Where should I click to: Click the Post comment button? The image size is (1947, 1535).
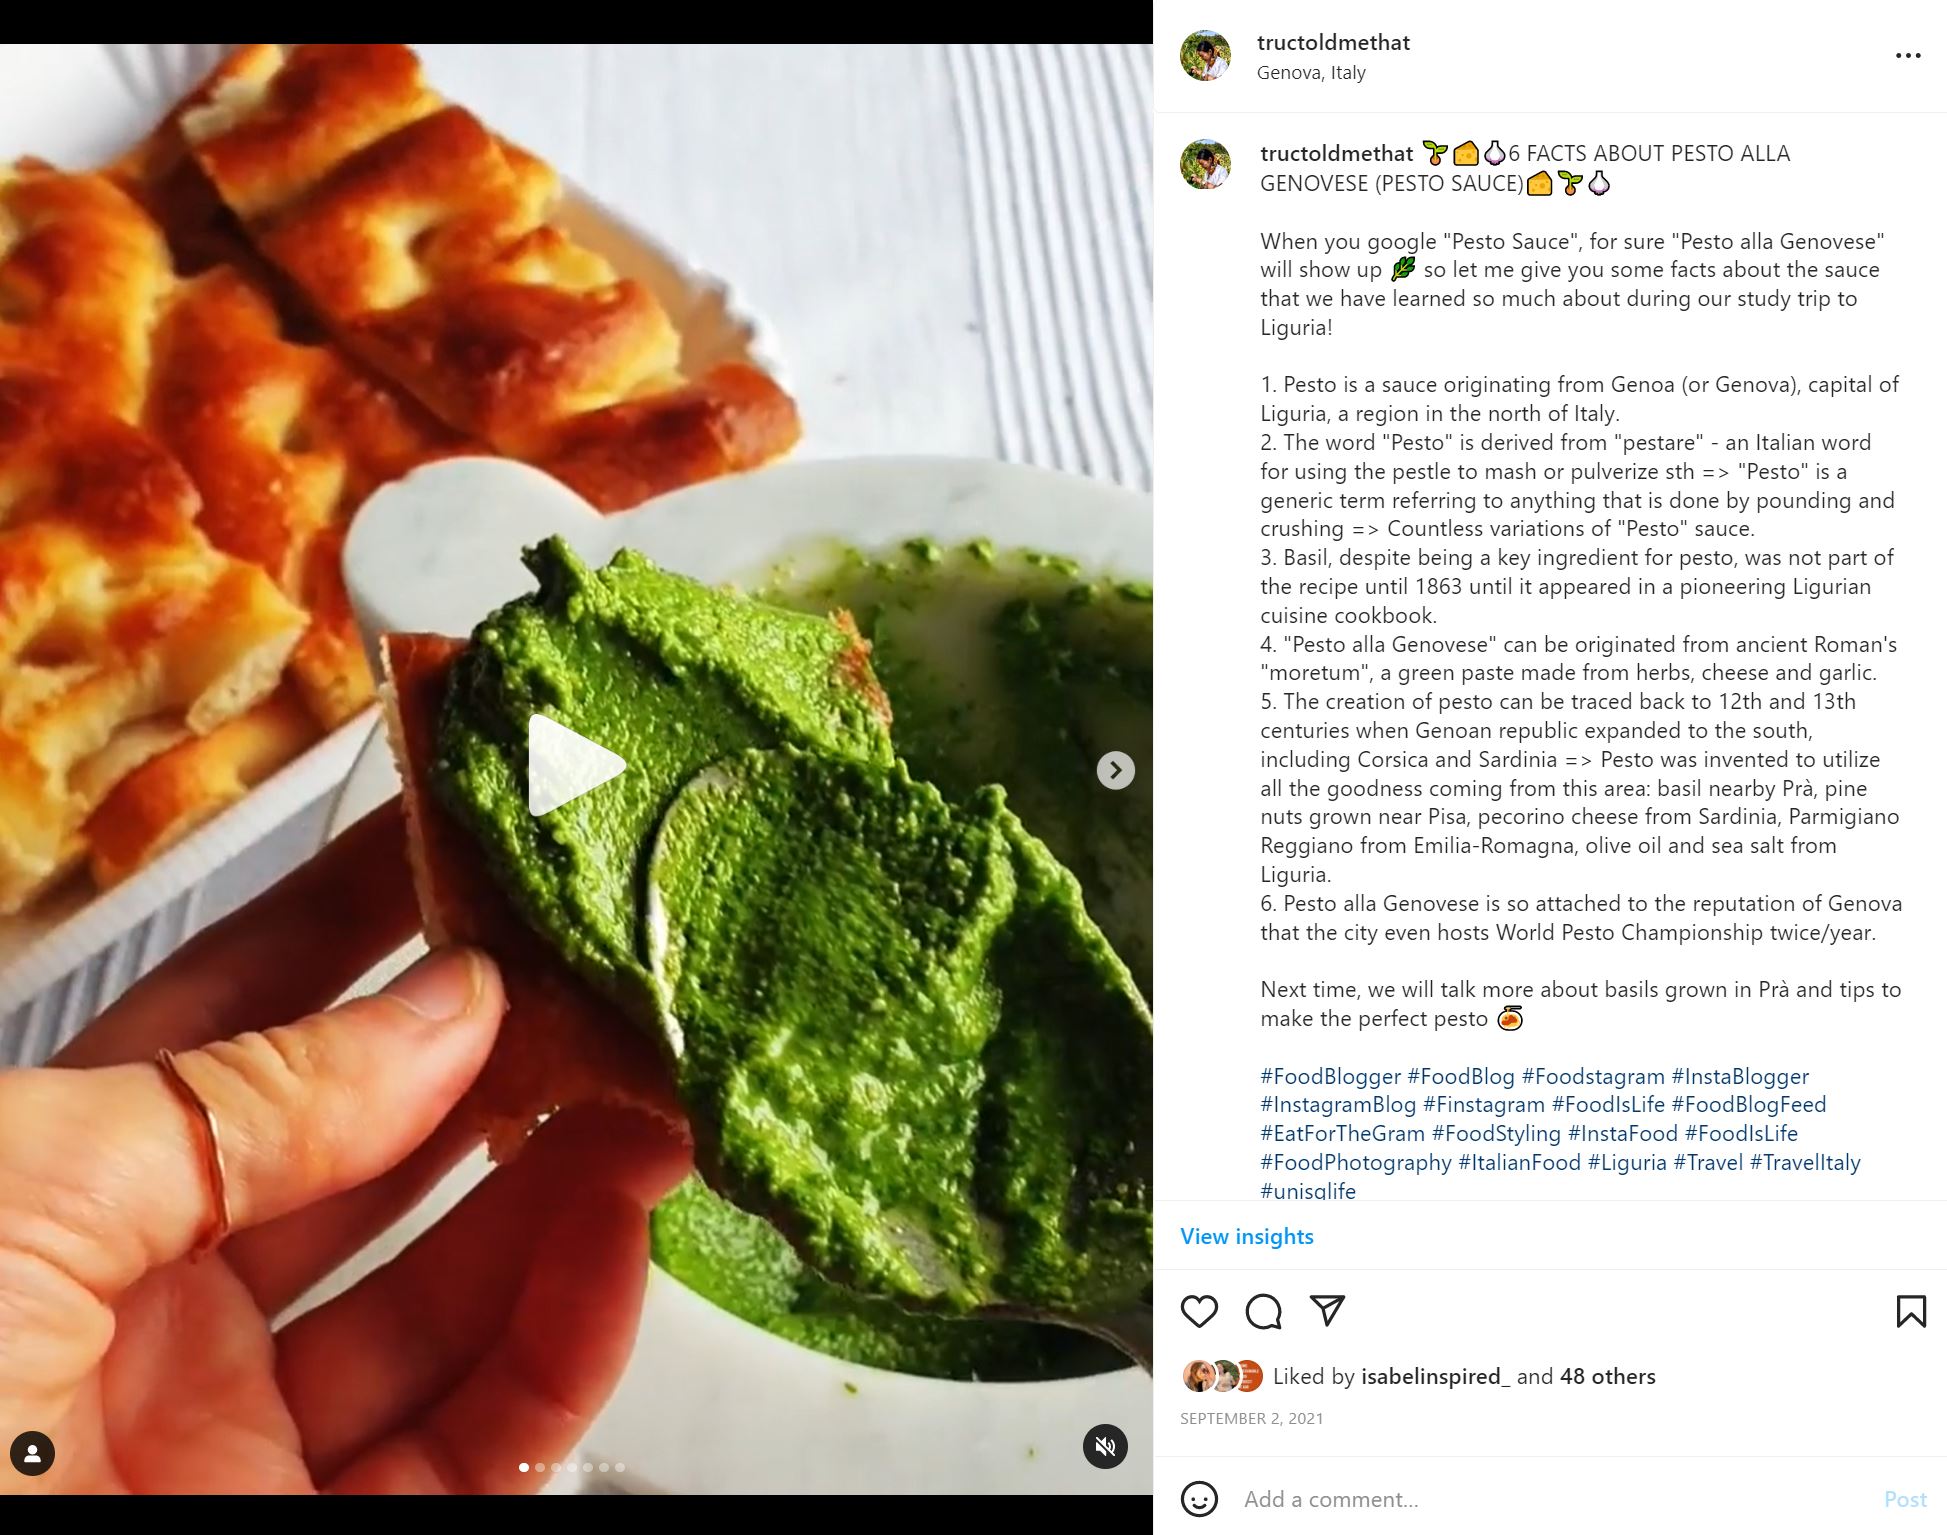1904,1499
